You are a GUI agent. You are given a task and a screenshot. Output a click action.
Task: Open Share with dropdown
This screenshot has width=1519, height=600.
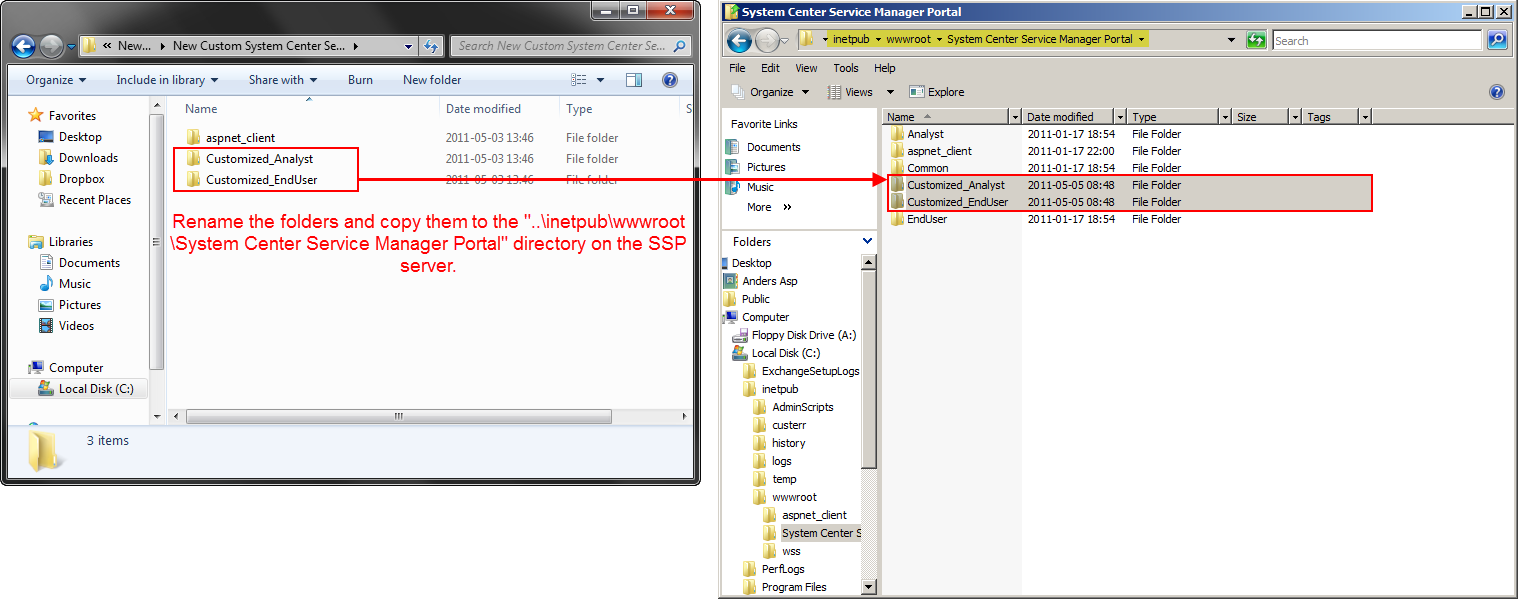(283, 80)
